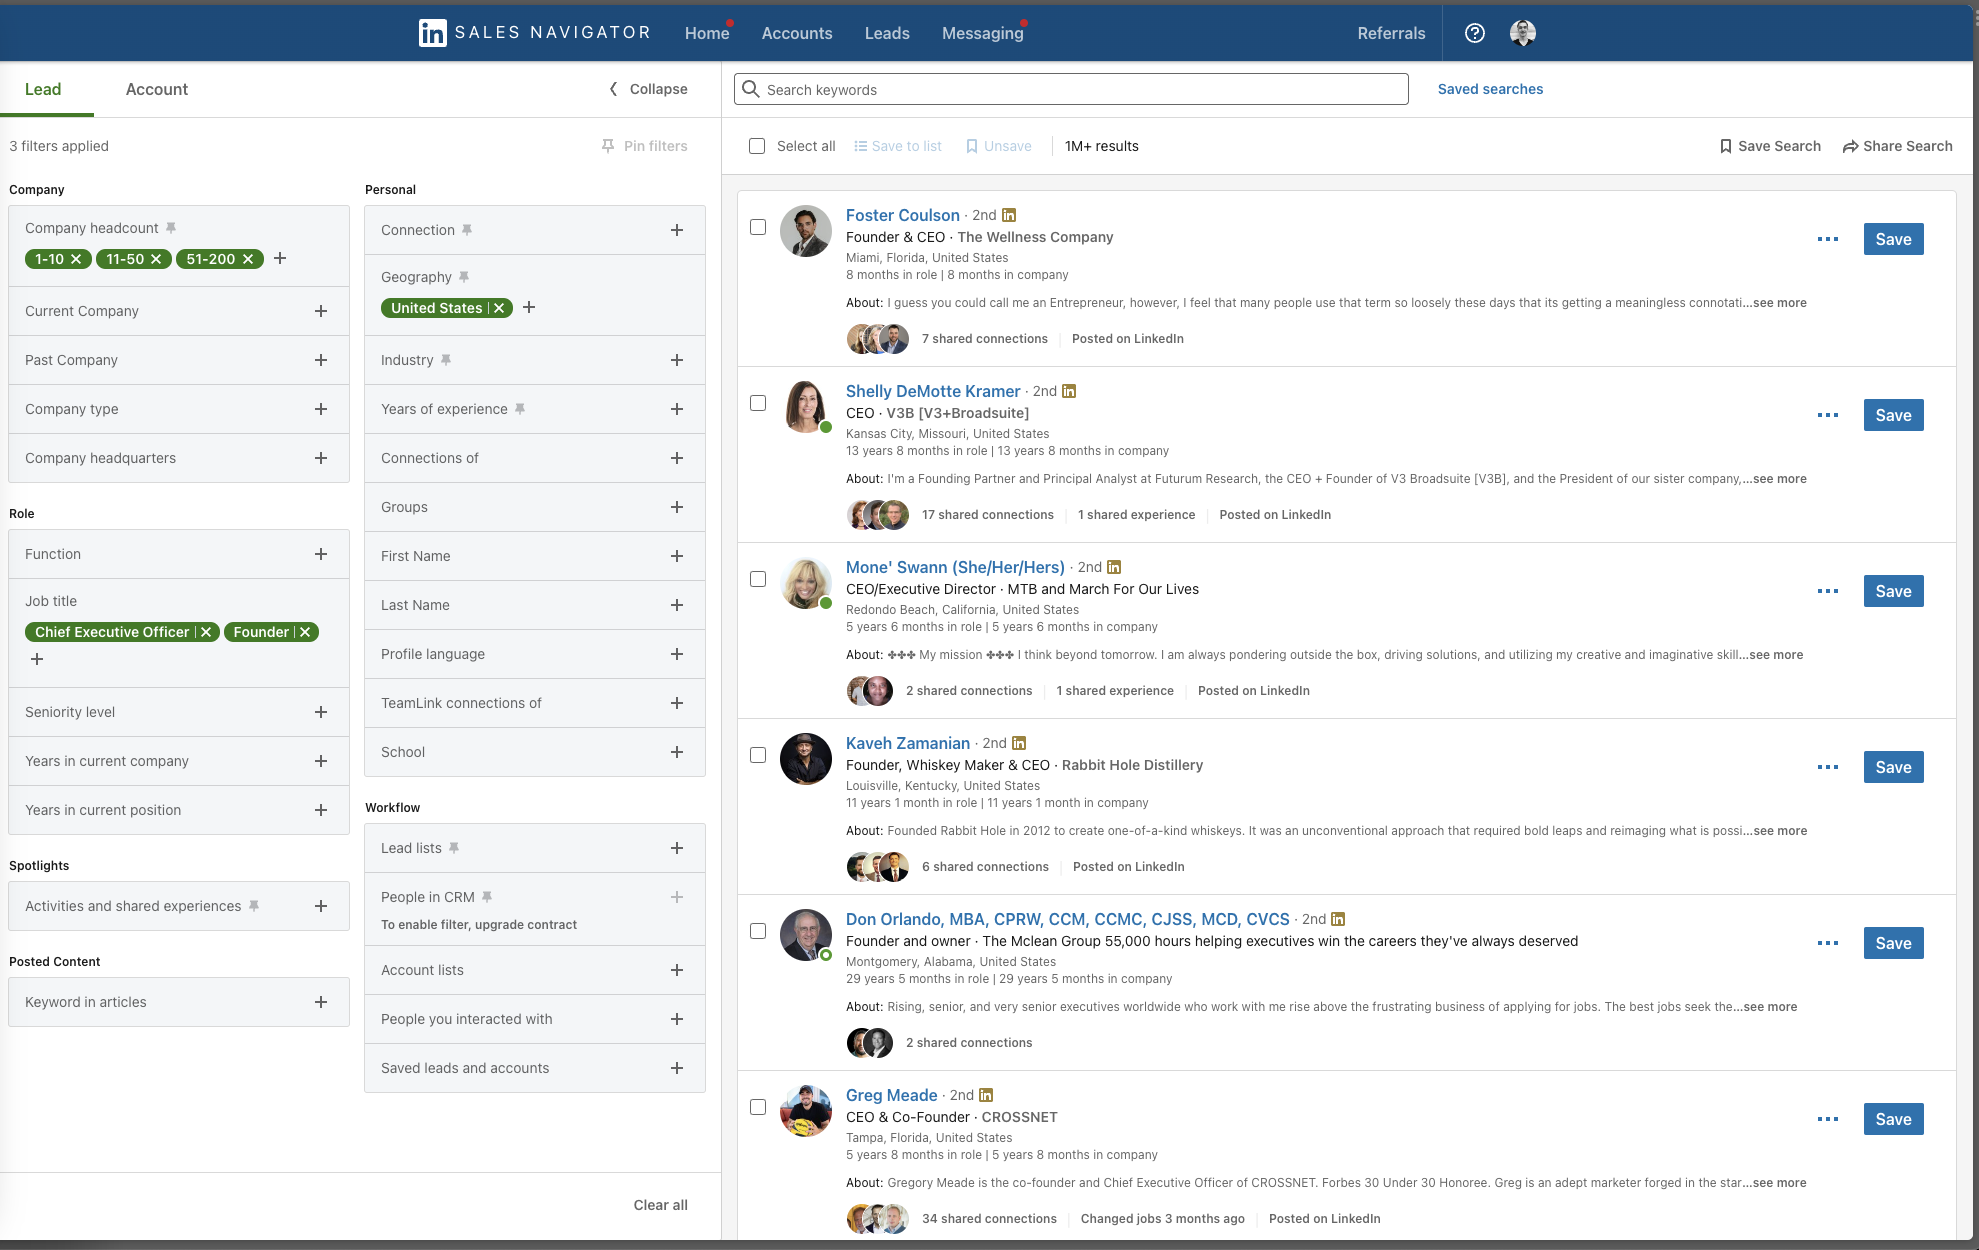This screenshot has height=1250, width=1979.
Task: Open Saved searches link
Action: click(1490, 89)
